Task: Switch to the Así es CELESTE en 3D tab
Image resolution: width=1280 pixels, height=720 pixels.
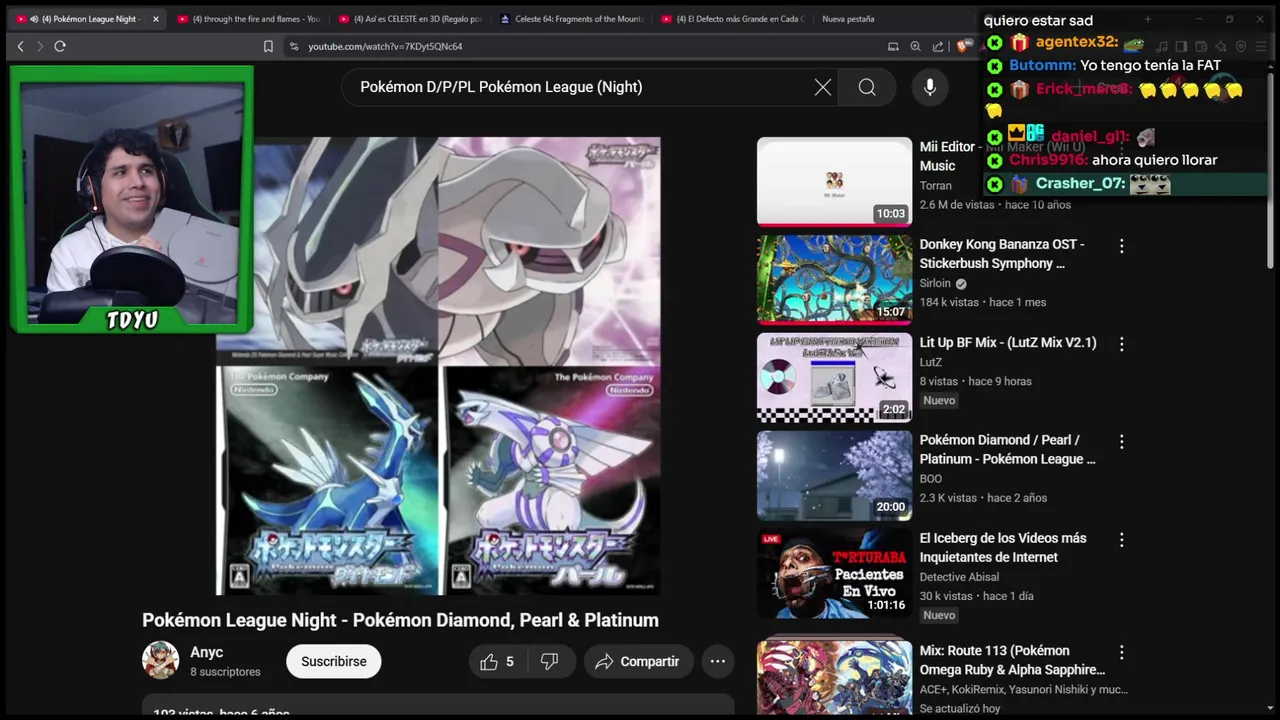Action: click(410, 19)
